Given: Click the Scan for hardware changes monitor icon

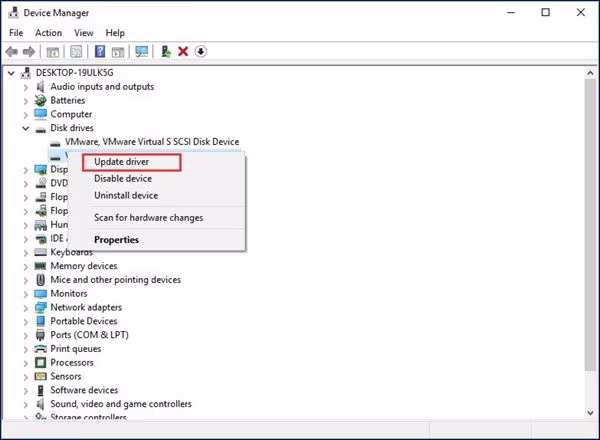Looking at the screenshot, I should pos(142,51).
